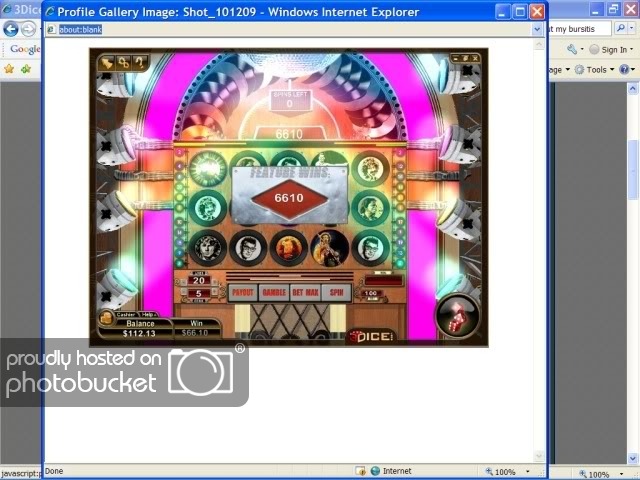
Task: Click the front window 100% zoom level
Action: [504, 472]
